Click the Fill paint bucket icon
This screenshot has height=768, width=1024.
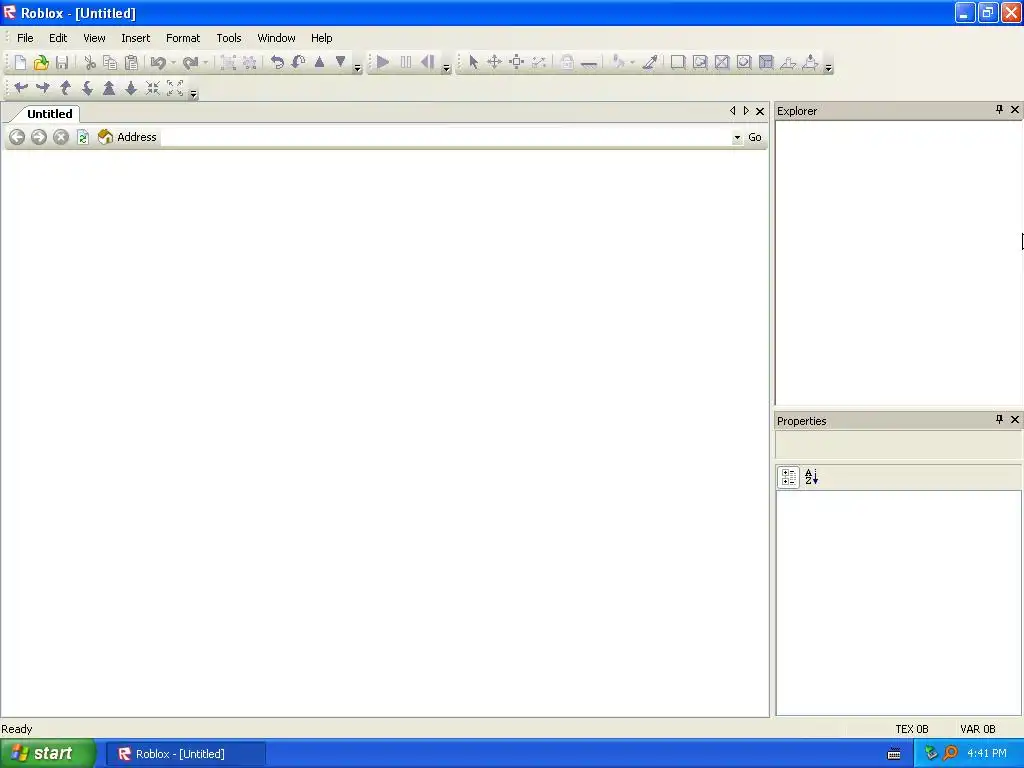tap(618, 63)
